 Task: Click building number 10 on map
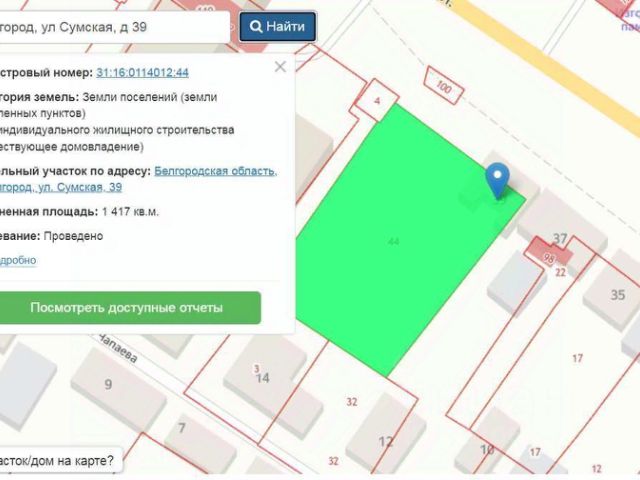click(x=487, y=449)
